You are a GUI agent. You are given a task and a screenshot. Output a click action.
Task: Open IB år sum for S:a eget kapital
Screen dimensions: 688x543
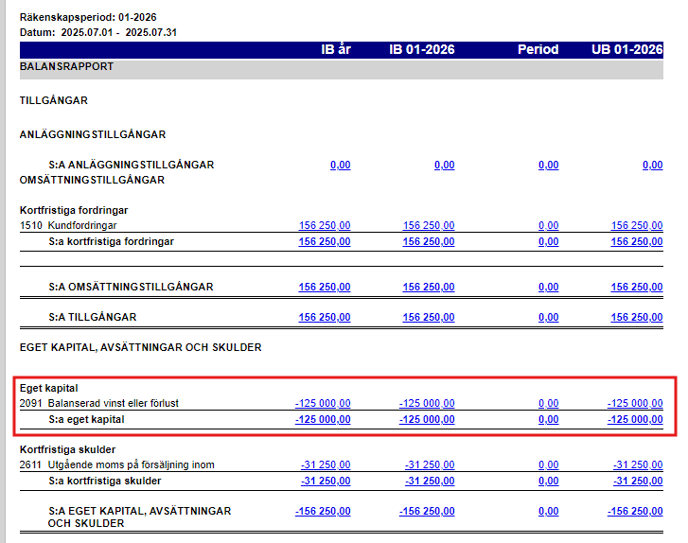tap(322, 419)
